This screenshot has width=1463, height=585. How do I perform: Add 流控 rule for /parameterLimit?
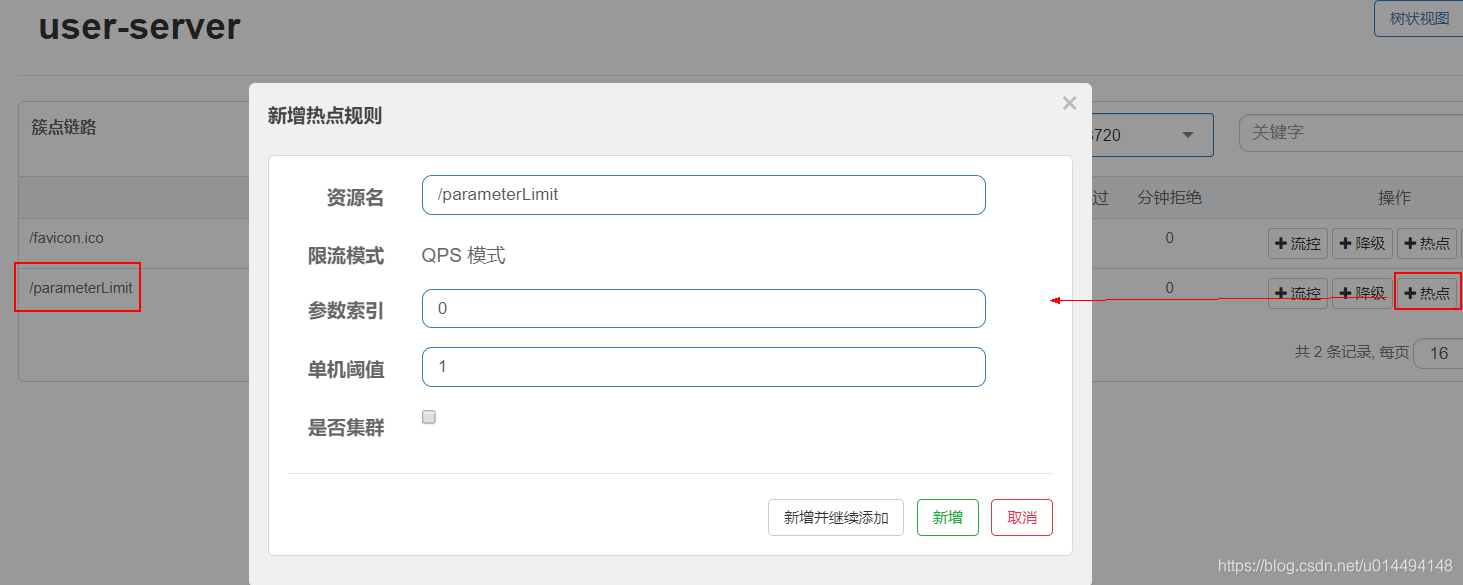[1297, 293]
